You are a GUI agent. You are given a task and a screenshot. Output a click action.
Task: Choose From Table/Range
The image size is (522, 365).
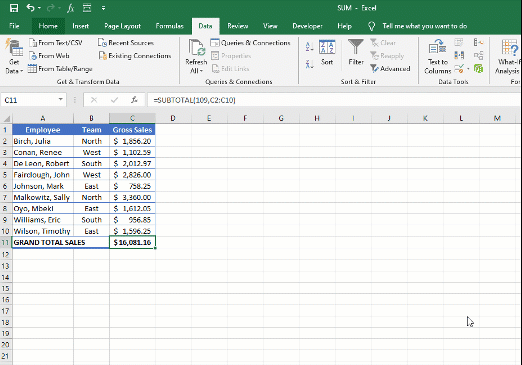[x=60, y=69]
